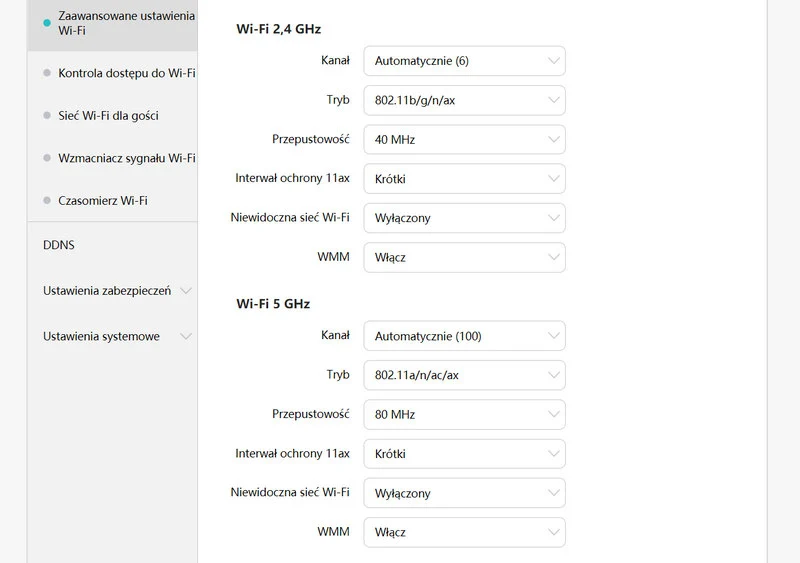Image resolution: width=800 pixels, height=563 pixels.
Task: Open the 2.4 GHz WMM dropdown
Action: coord(464,257)
